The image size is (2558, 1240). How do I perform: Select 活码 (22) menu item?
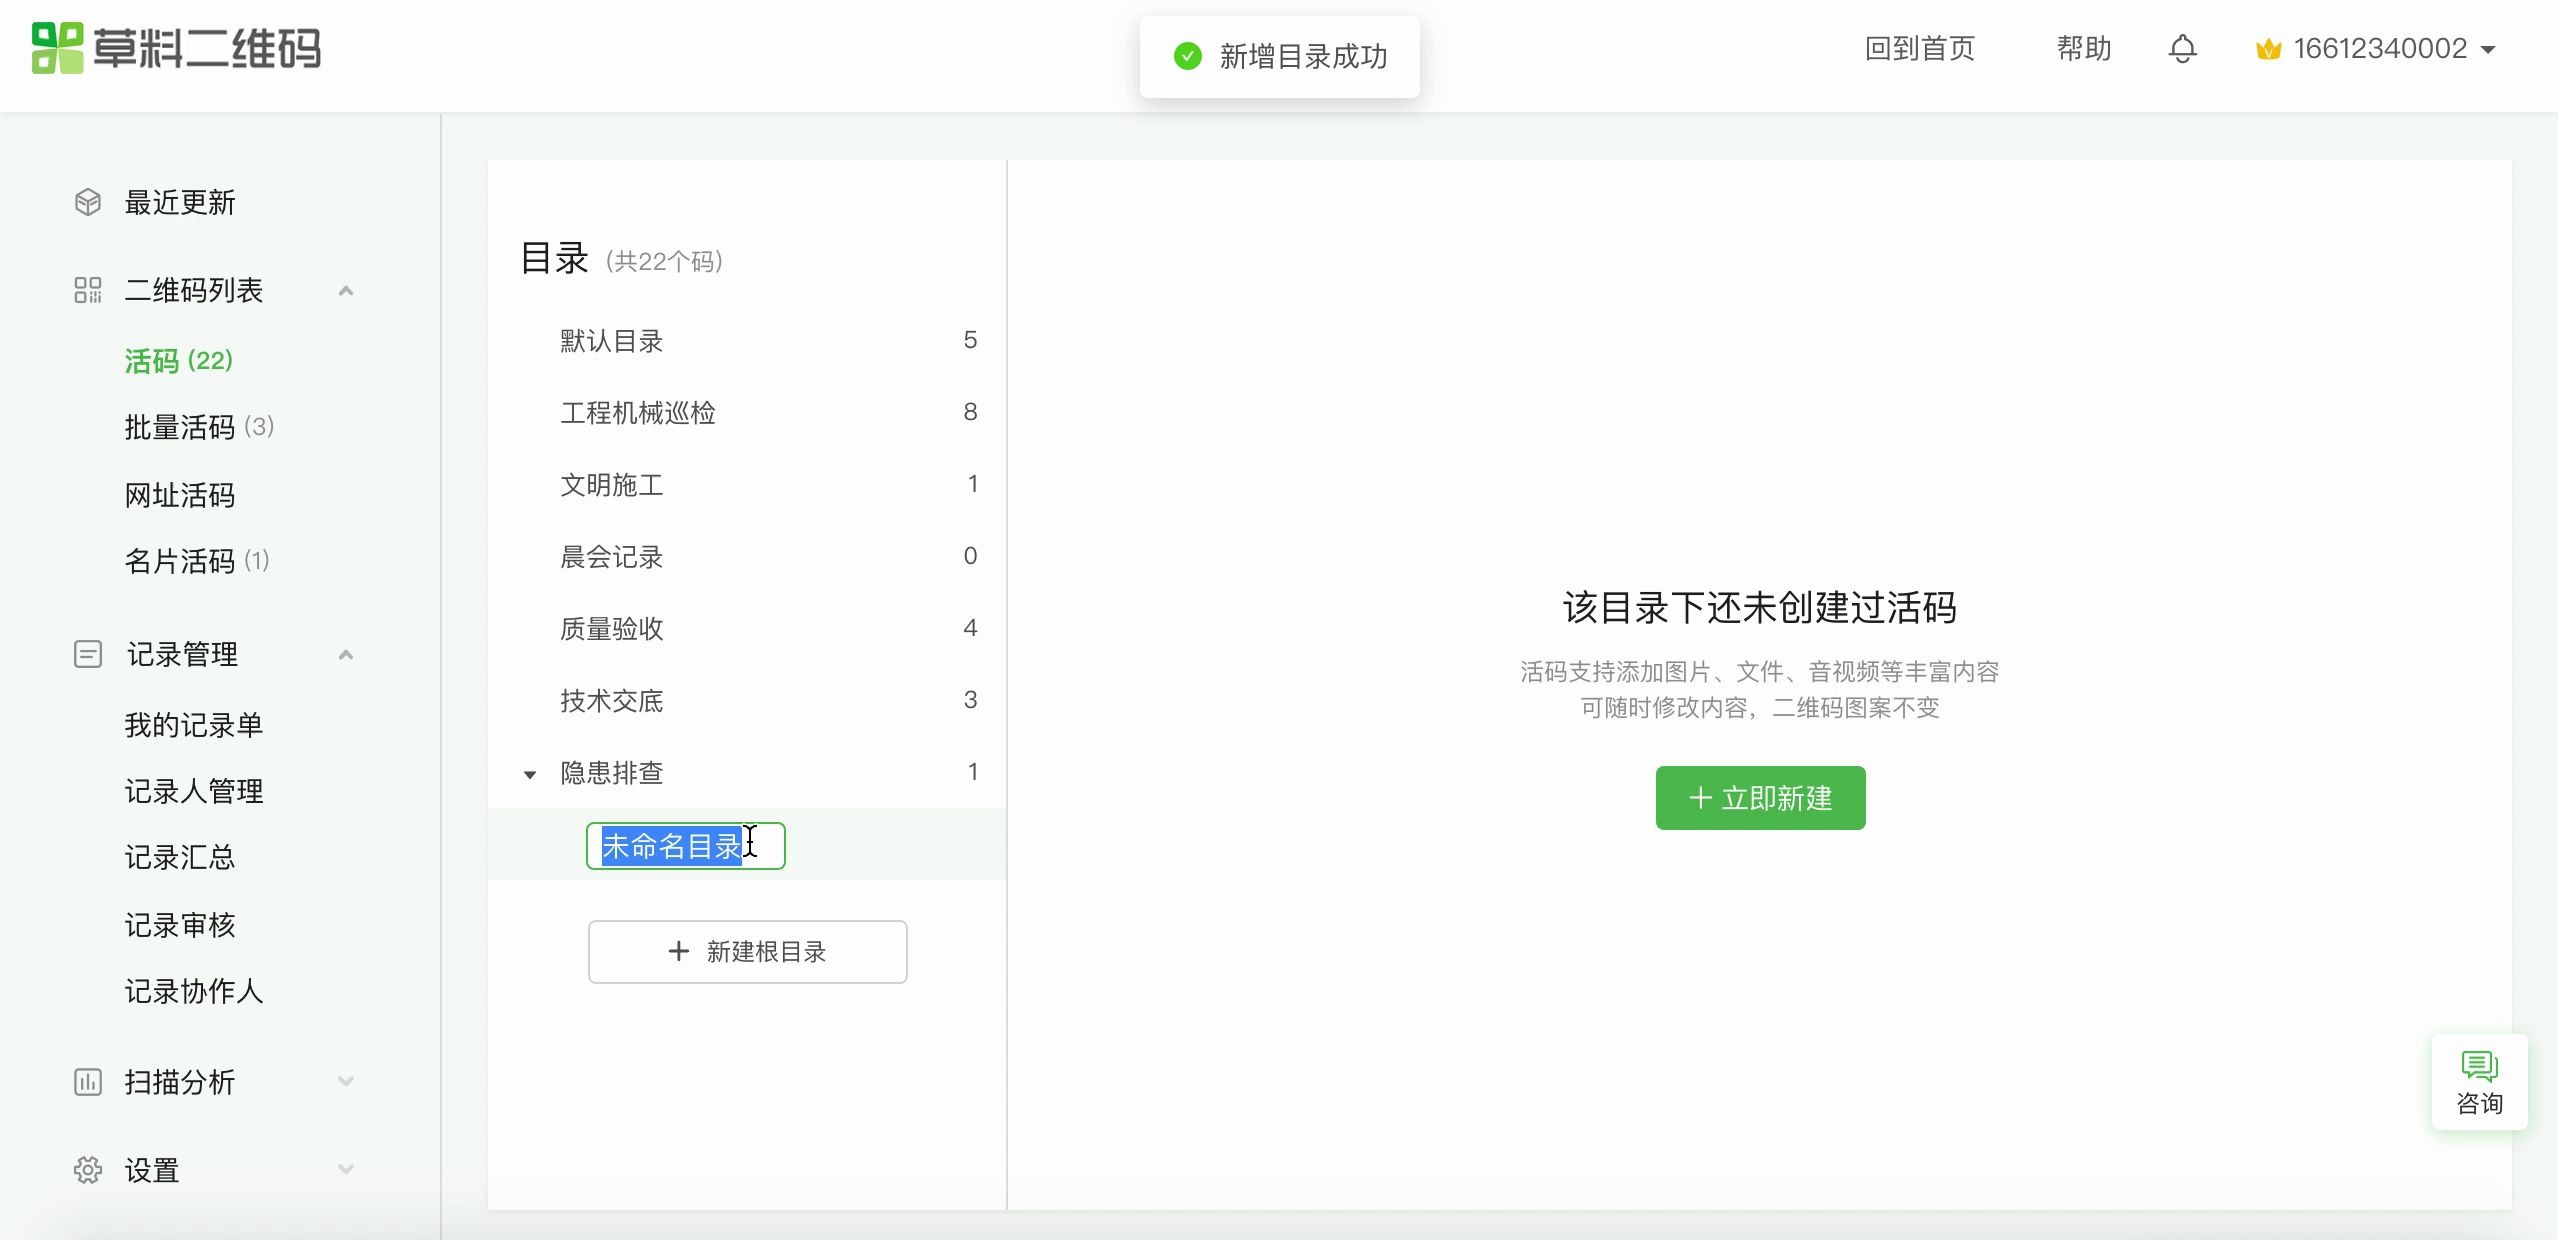(179, 361)
